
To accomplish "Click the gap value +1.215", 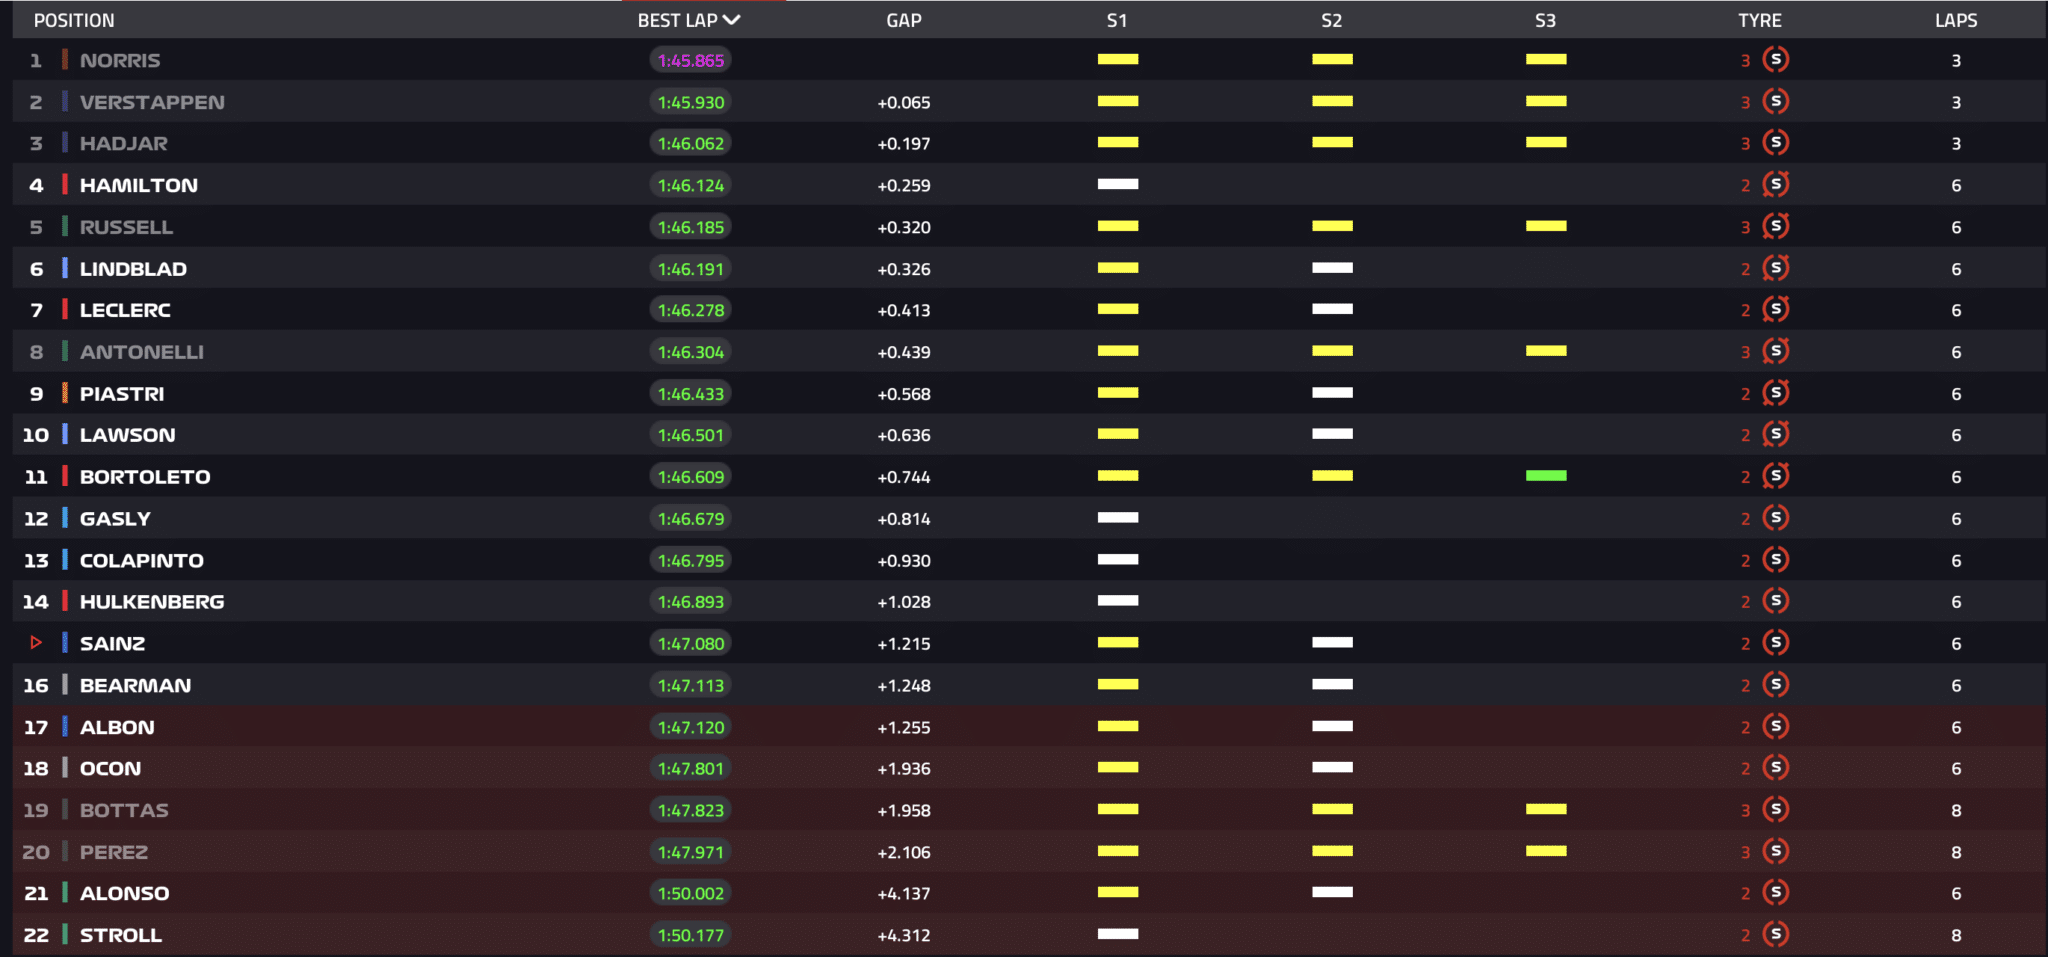I will 904,644.
